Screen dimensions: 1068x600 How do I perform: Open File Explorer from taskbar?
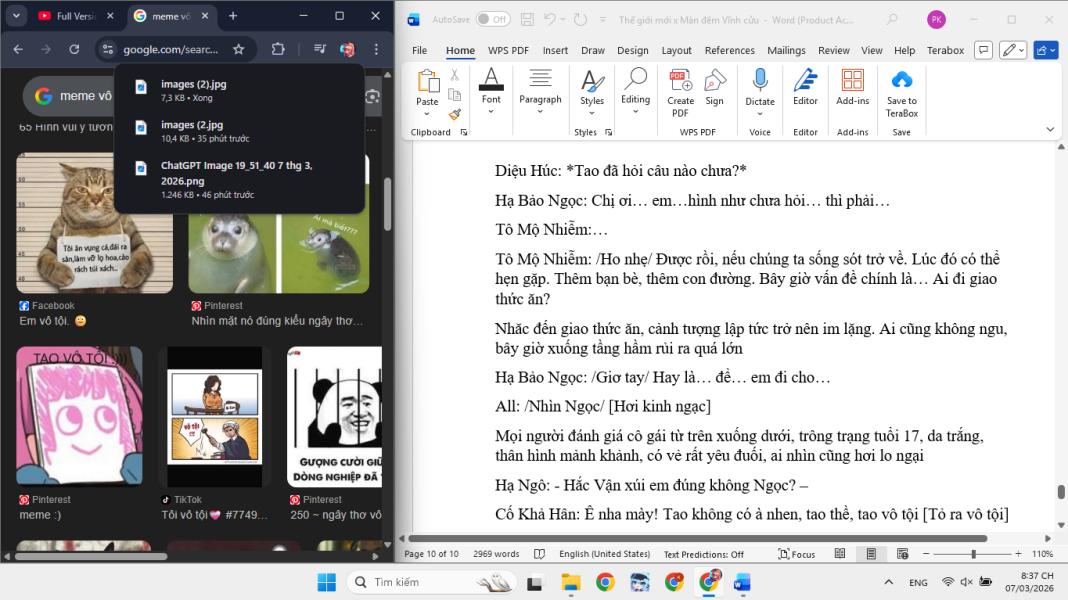click(x=570, y=582)
